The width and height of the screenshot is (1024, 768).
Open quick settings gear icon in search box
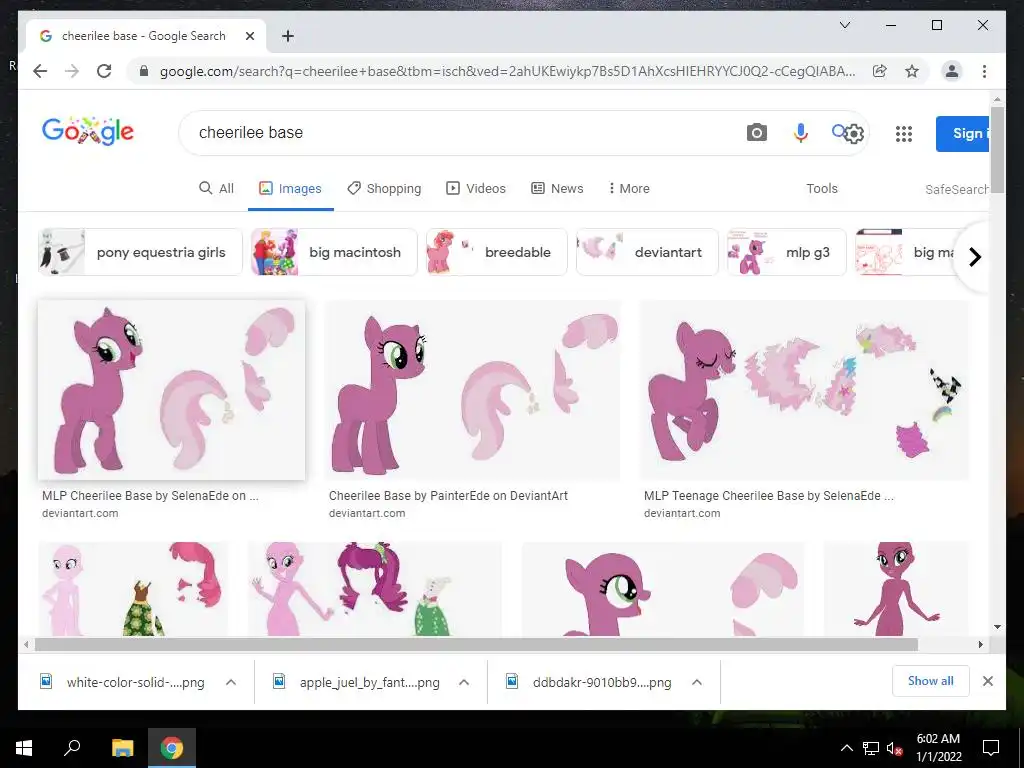[x=854, y=134]
